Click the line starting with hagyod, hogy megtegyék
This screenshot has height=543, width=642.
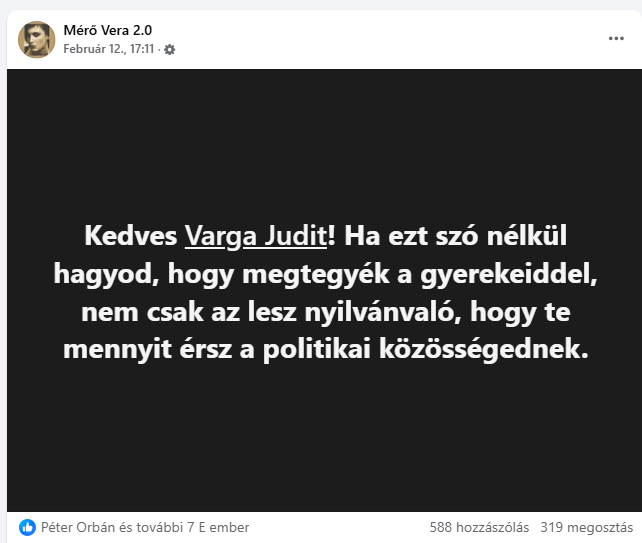(x=326, y=274)
